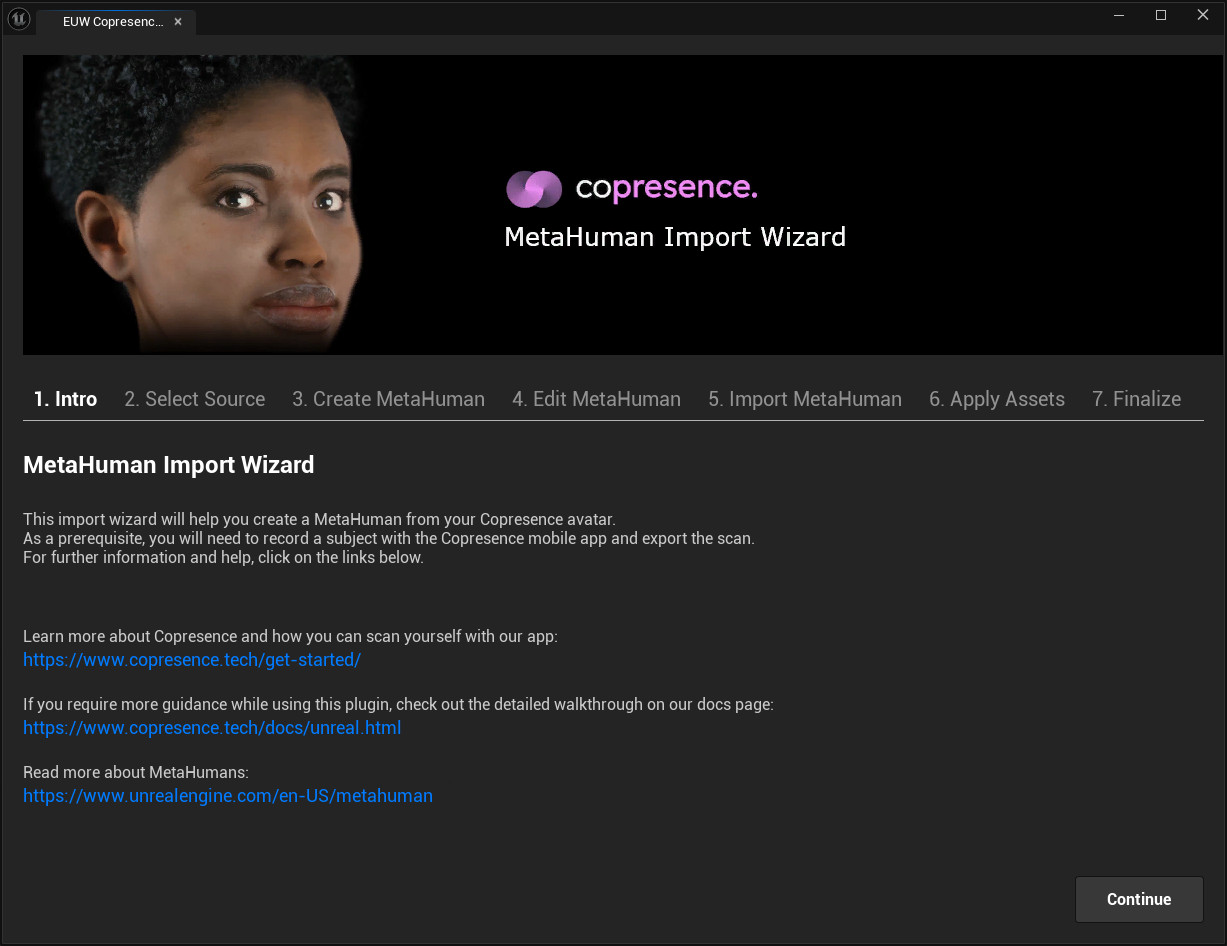
Task: Go to the 7. Finalize step
Action: click(x=1136, y=399)
